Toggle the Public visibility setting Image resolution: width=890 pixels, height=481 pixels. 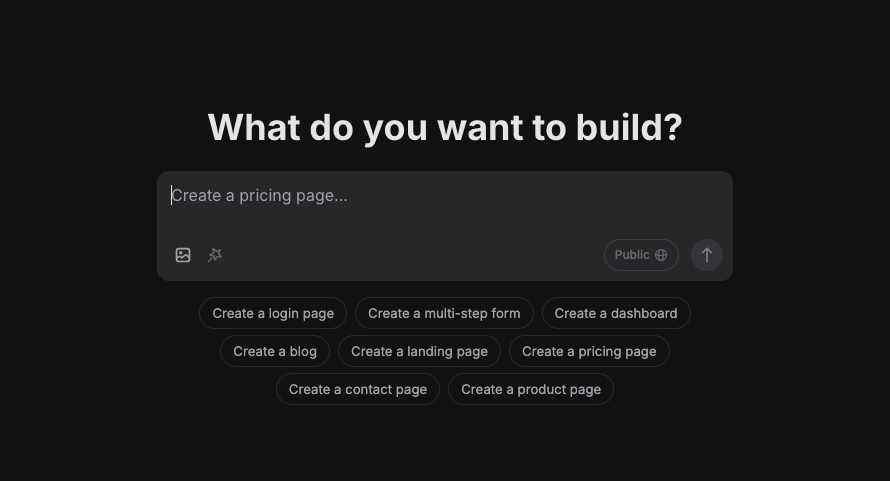pyautogui.click(x=641, y=255)
